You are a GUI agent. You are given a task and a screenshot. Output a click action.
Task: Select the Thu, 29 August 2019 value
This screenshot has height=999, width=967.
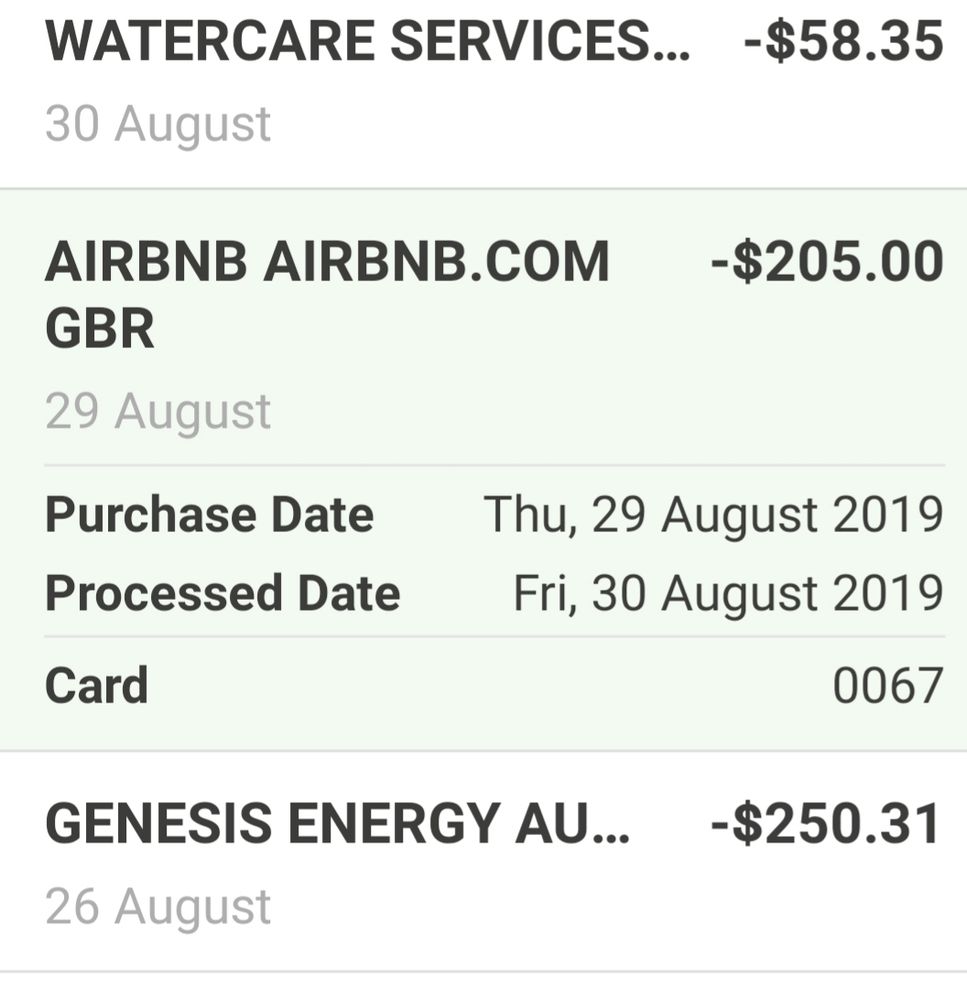tap(713, 515)
